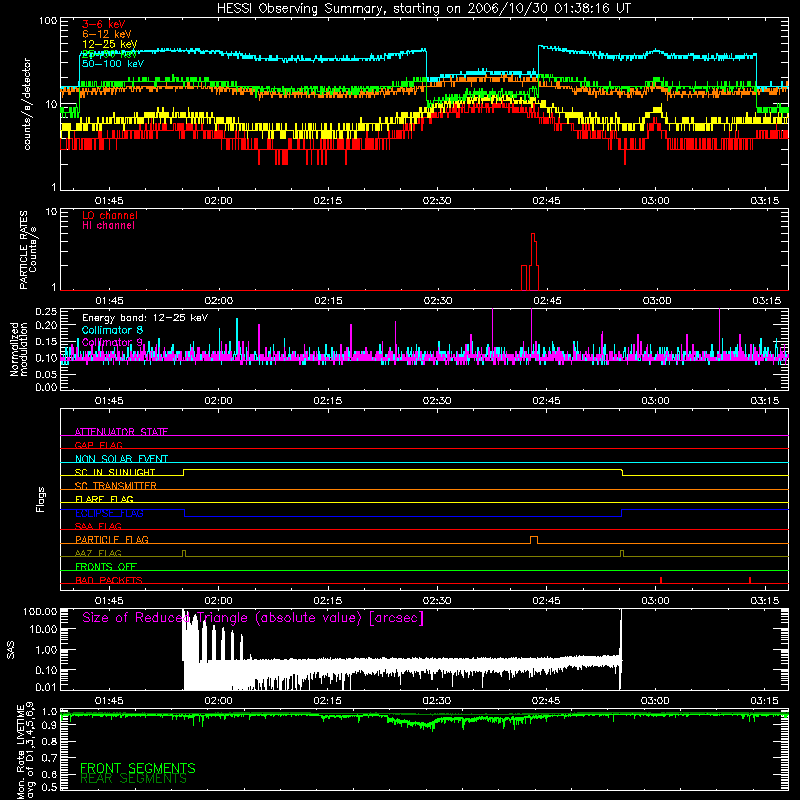Click the 'FLARE FLAG' label
Screen dimensions: 800x800
(x=104, y=499)
